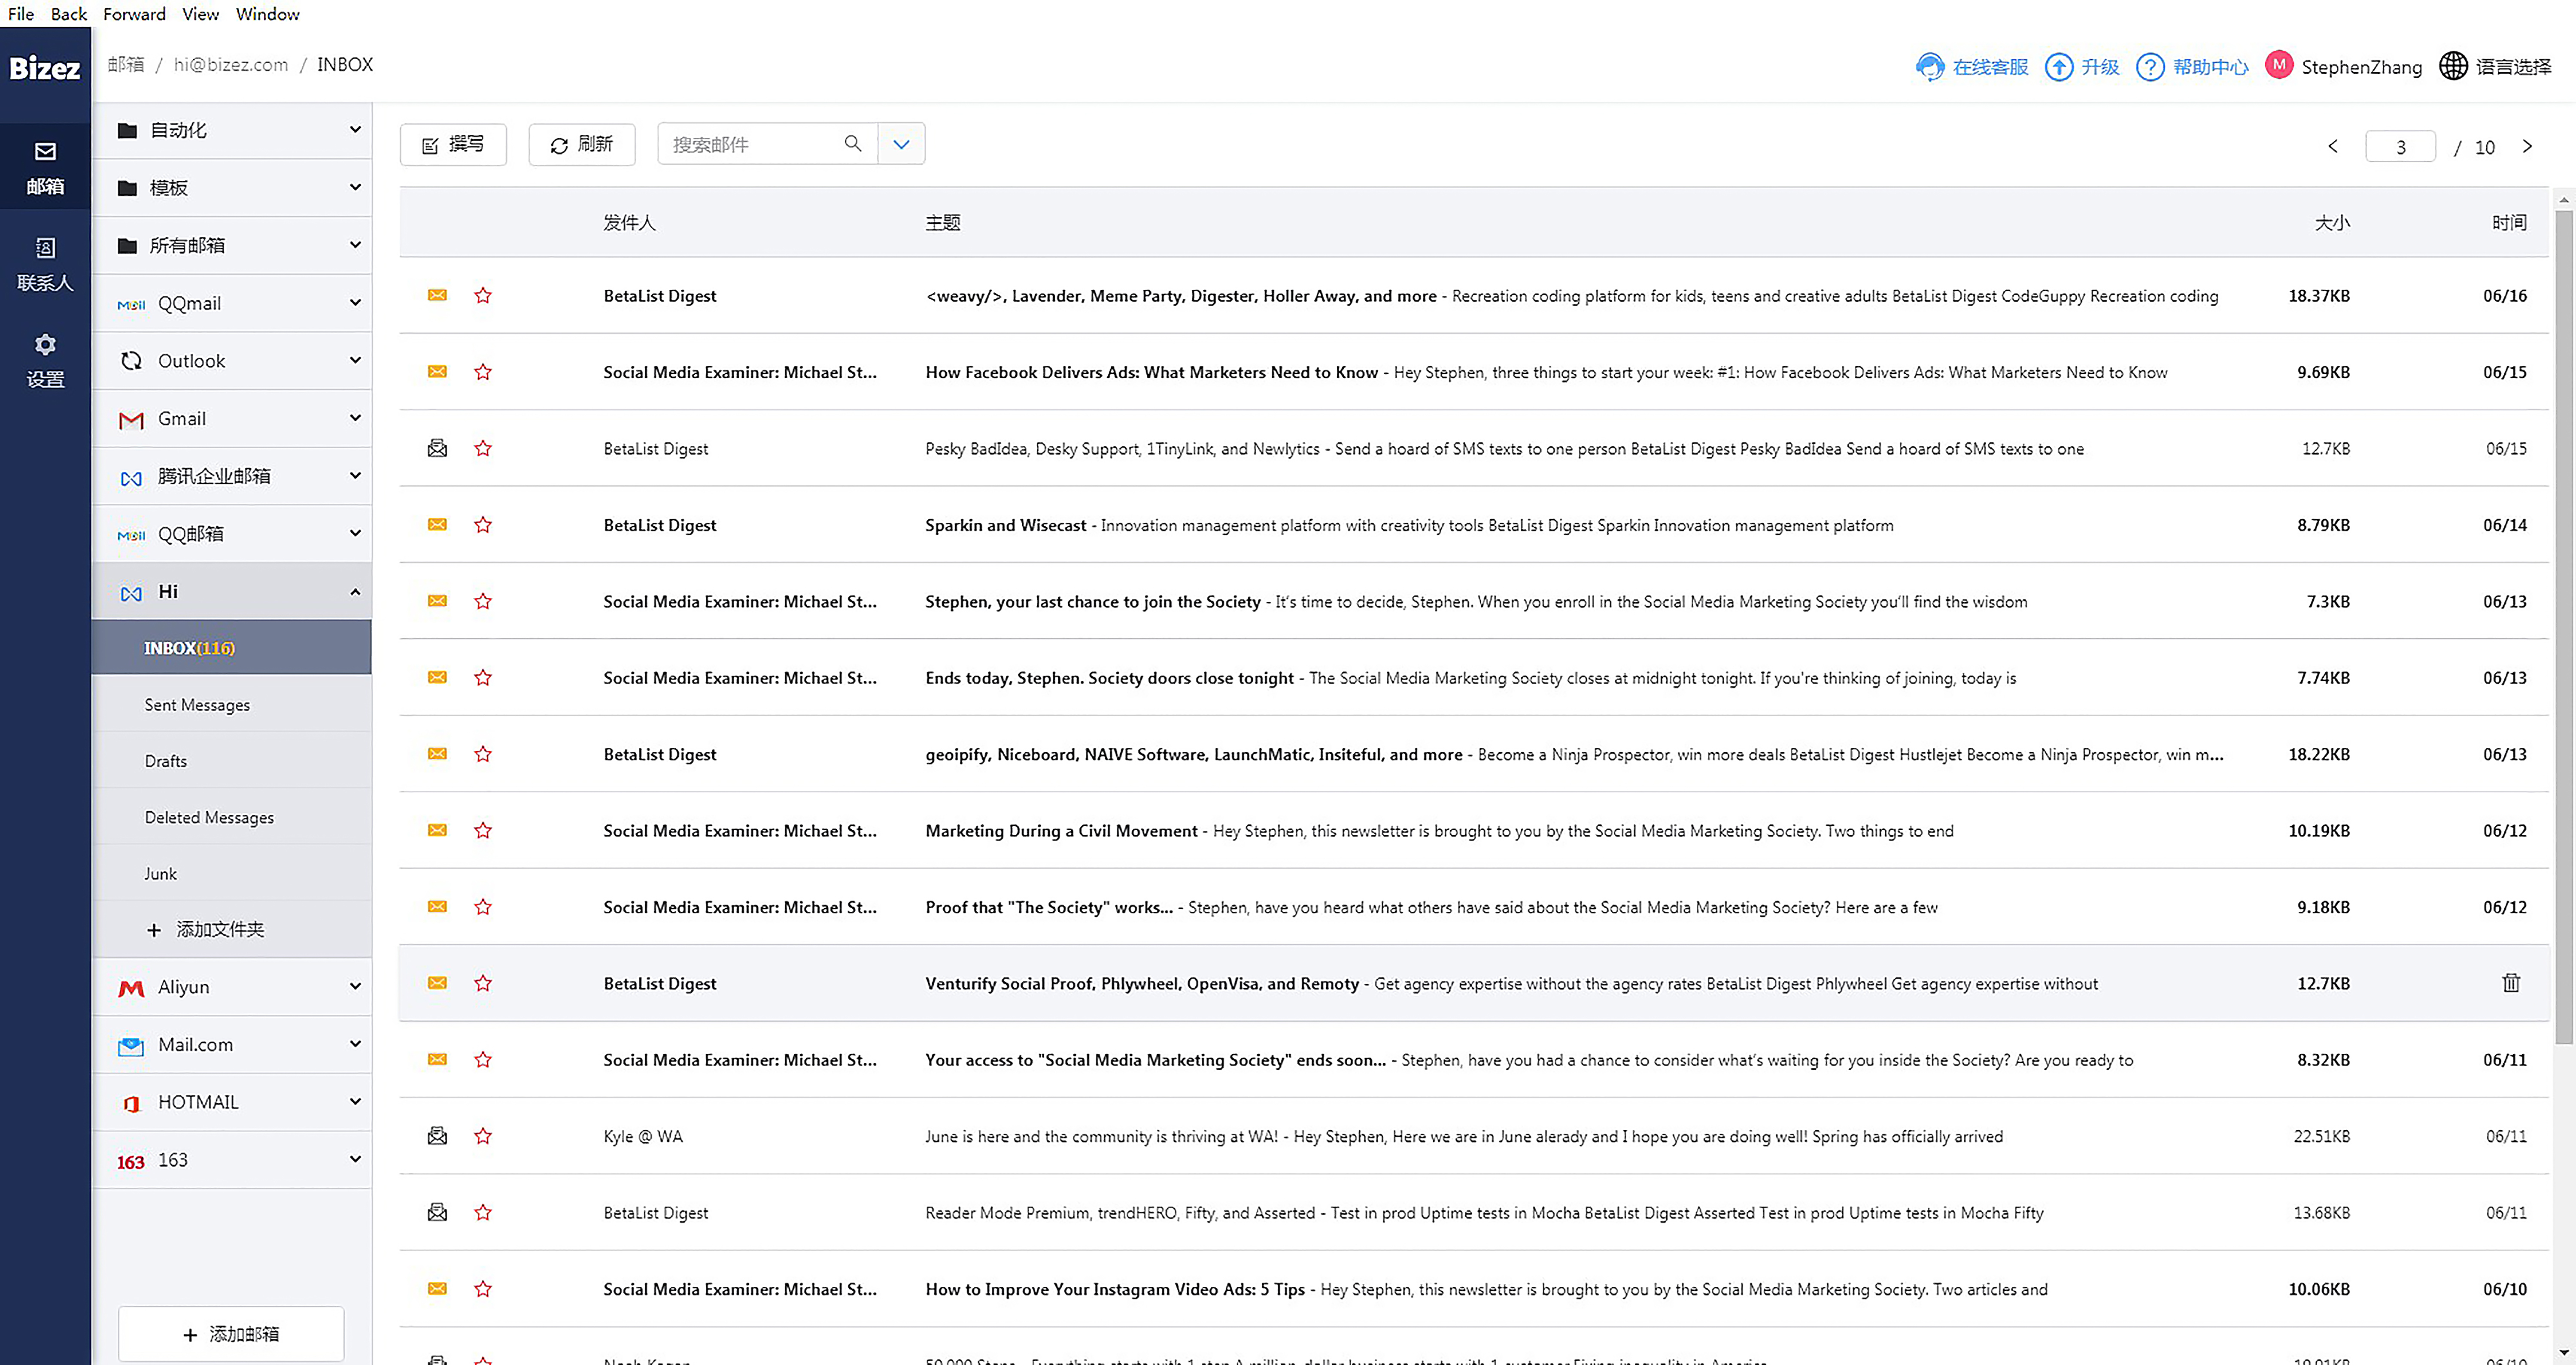Open 语言选择 language selector
2576x1365 pixels.
[x=2495, y=66]
